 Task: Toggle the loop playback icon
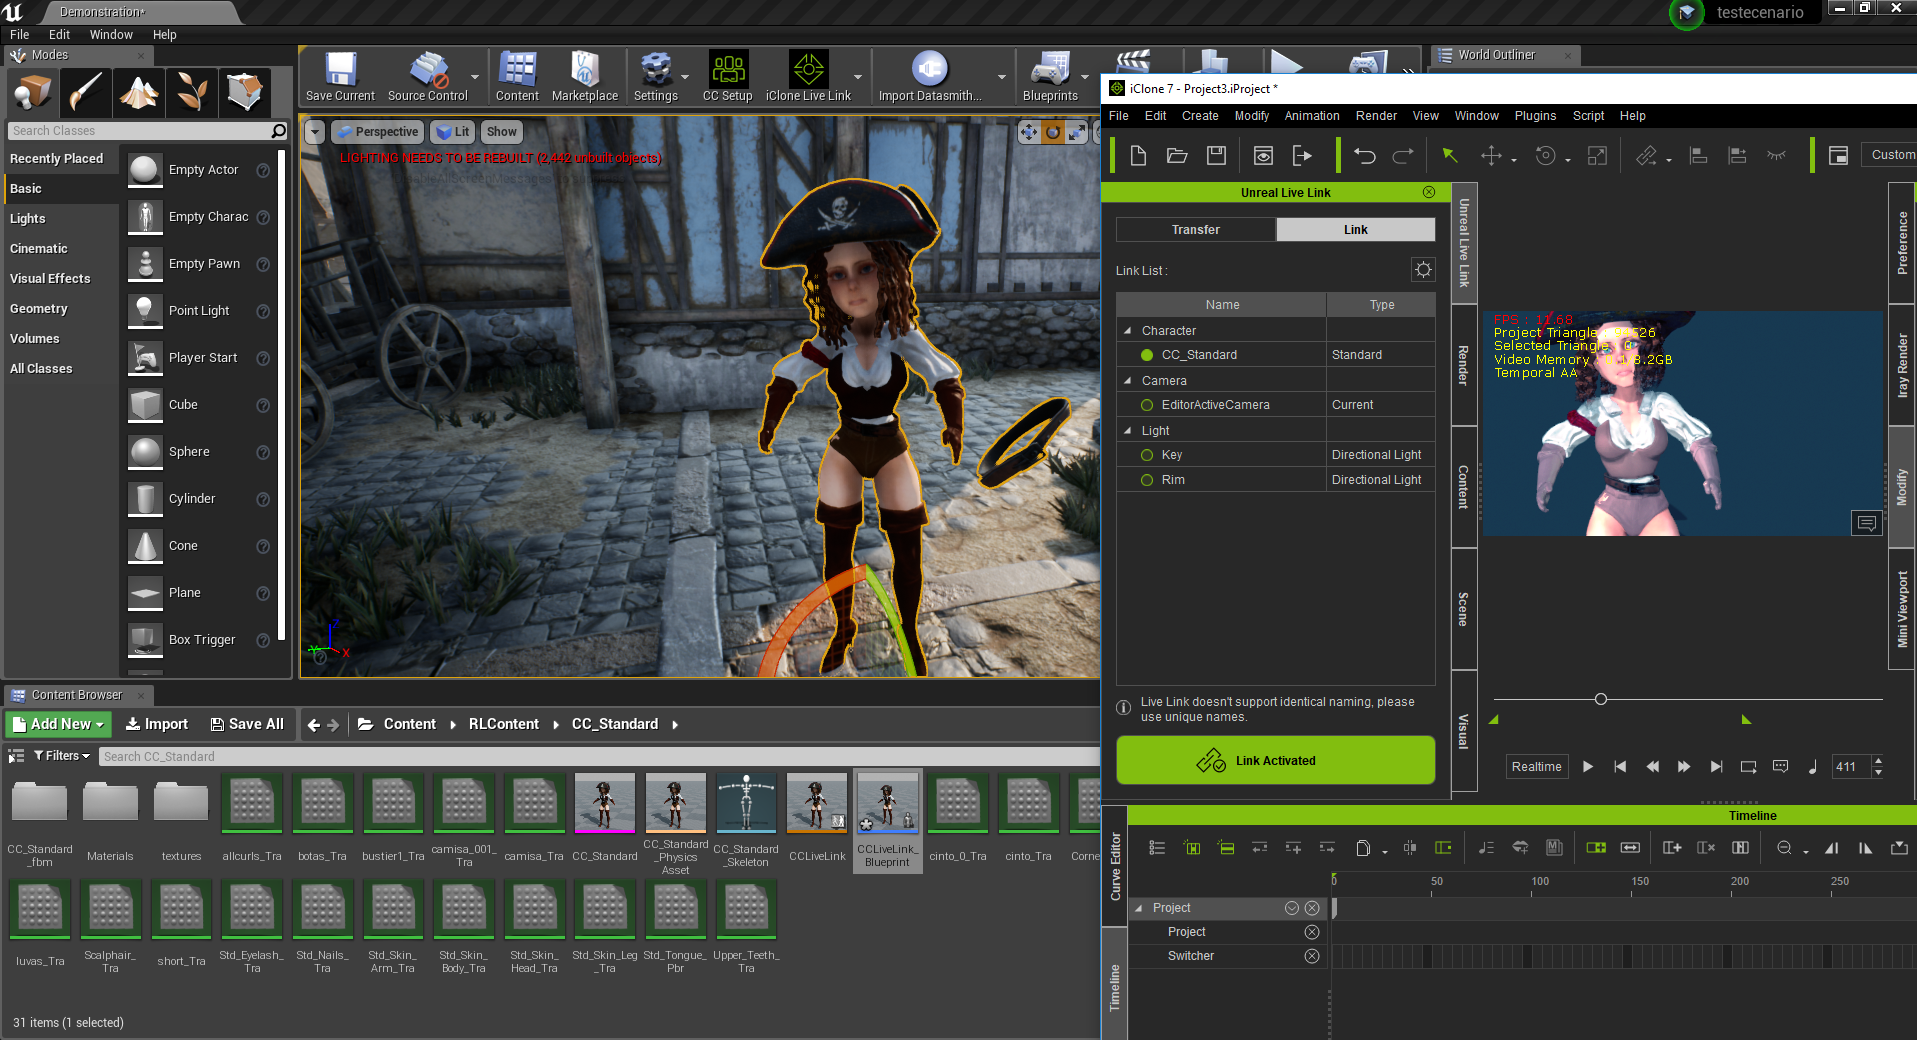(1748, 767)
